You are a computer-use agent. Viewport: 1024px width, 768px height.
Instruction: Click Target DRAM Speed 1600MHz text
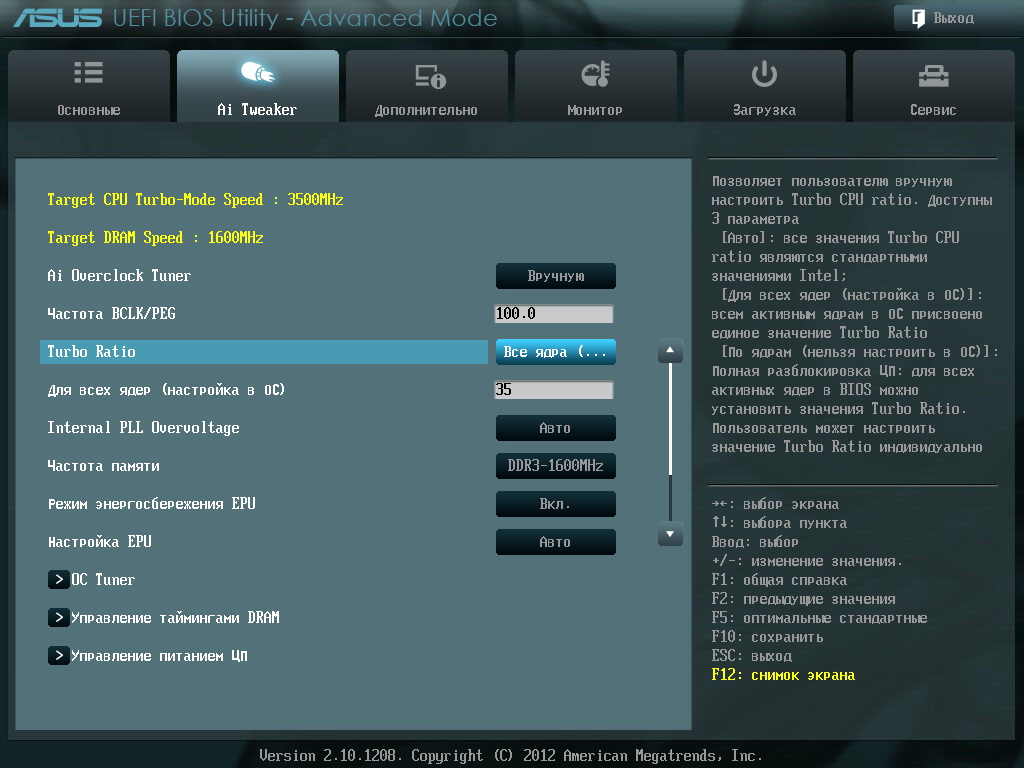point(155,238)
